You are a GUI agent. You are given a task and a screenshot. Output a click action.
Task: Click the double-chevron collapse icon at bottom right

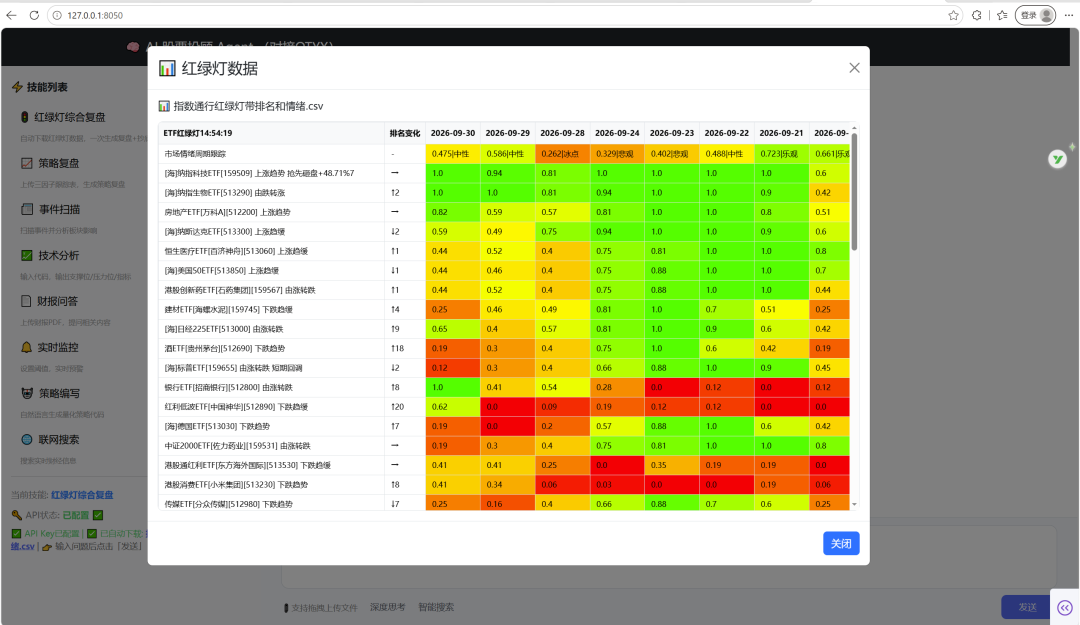click(x=1065, y=608)
